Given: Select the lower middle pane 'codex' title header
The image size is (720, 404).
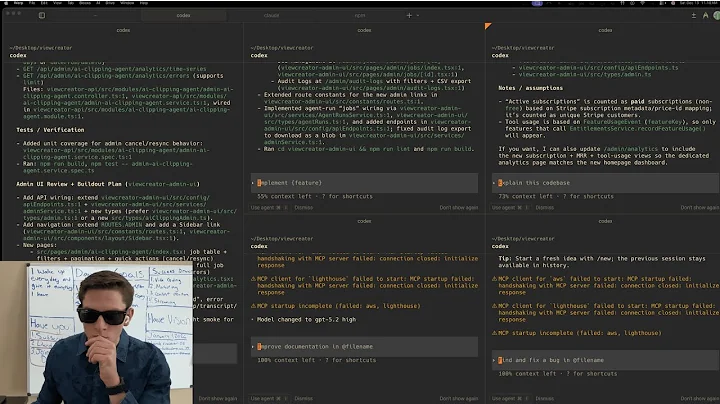Looking at the screenshot, I should 364,221.
